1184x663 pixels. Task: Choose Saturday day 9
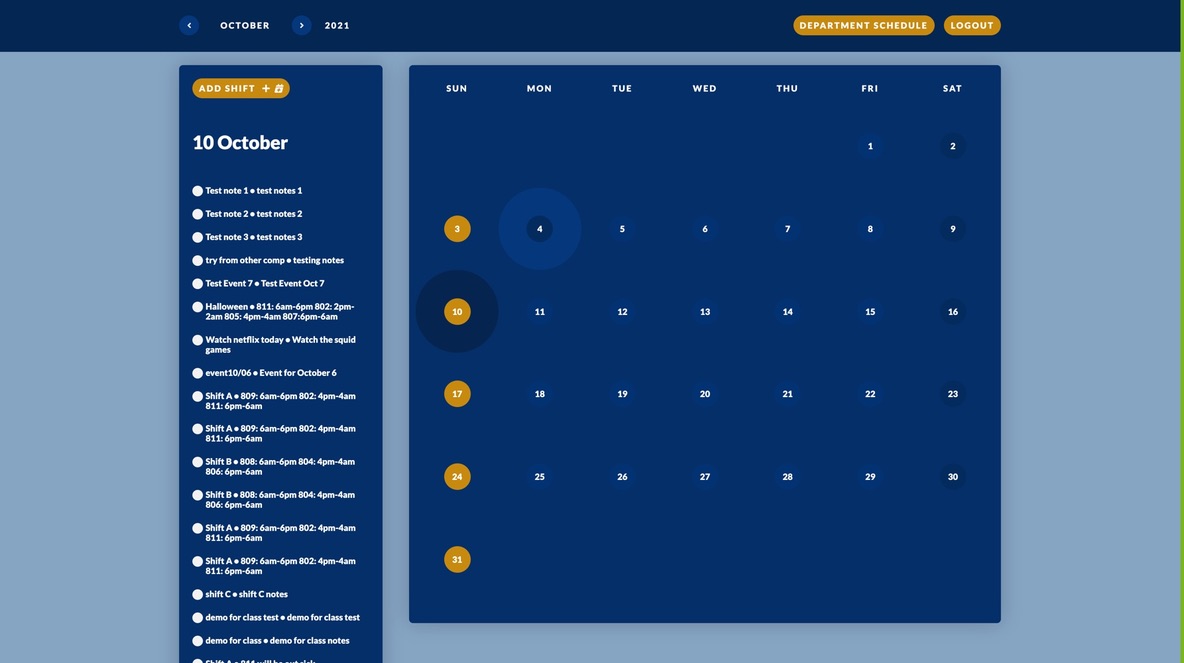click(953, 229)
